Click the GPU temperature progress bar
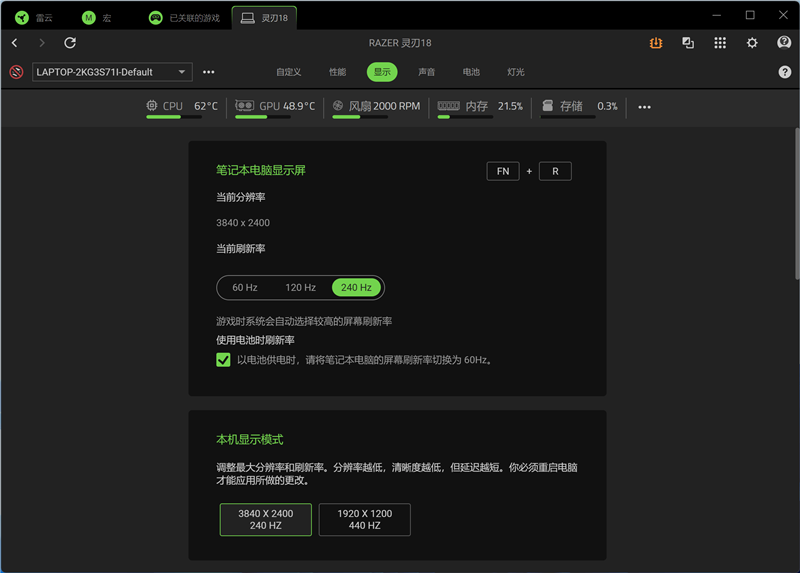 tap(263, 117)
